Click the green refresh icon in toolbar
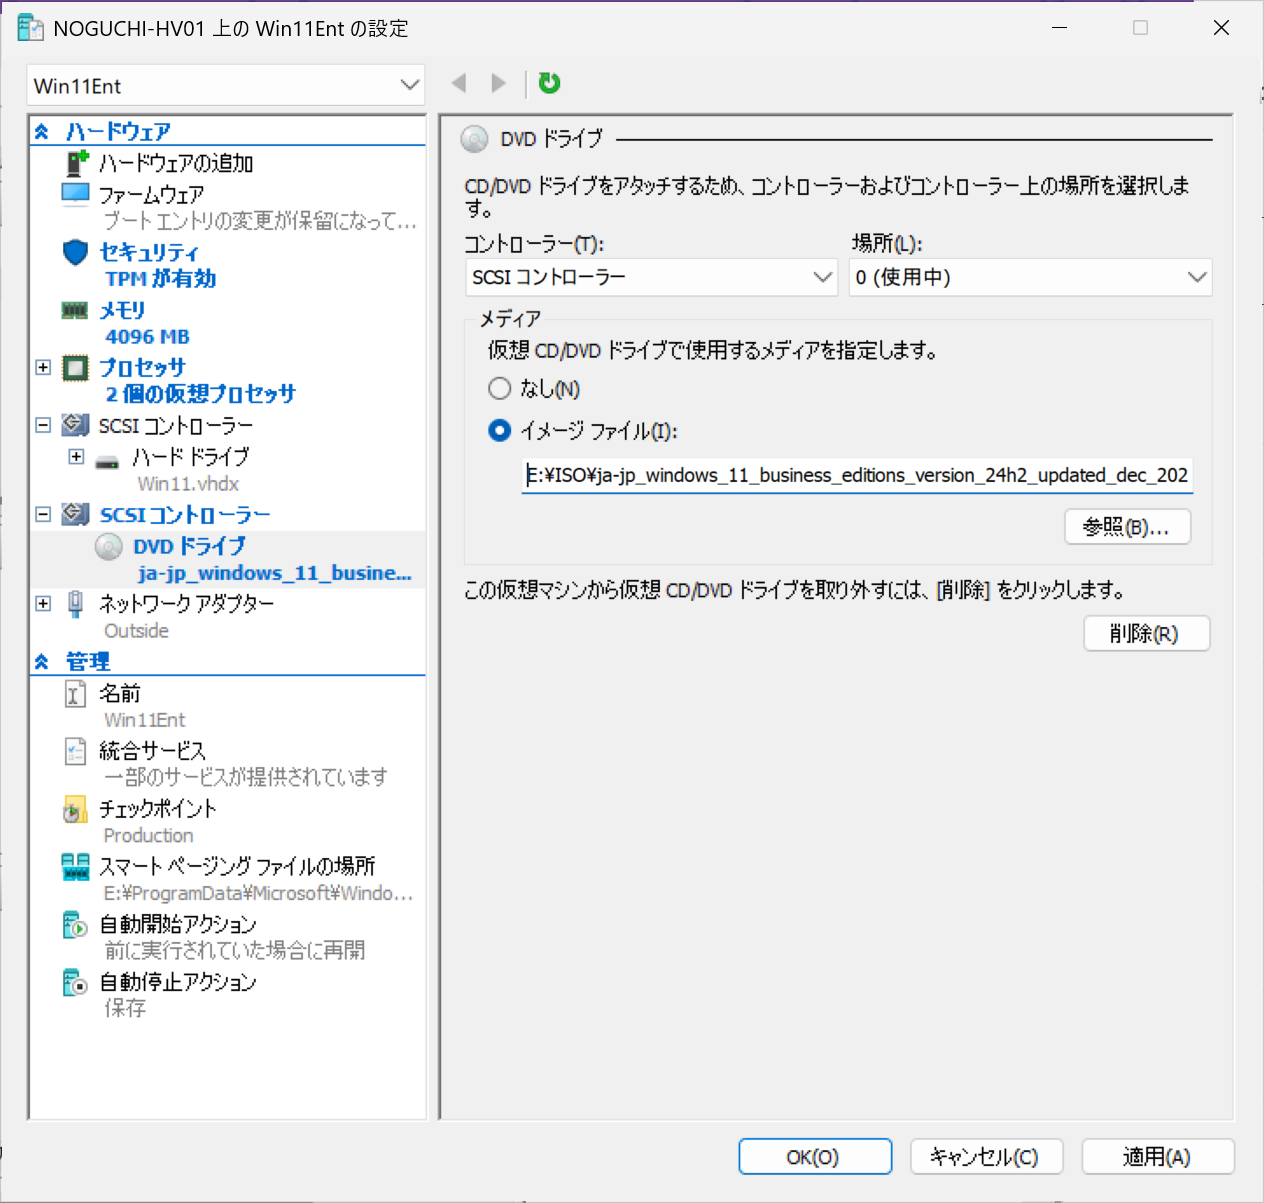This screenshot has height=1203, width=1264. coord(549,83)
